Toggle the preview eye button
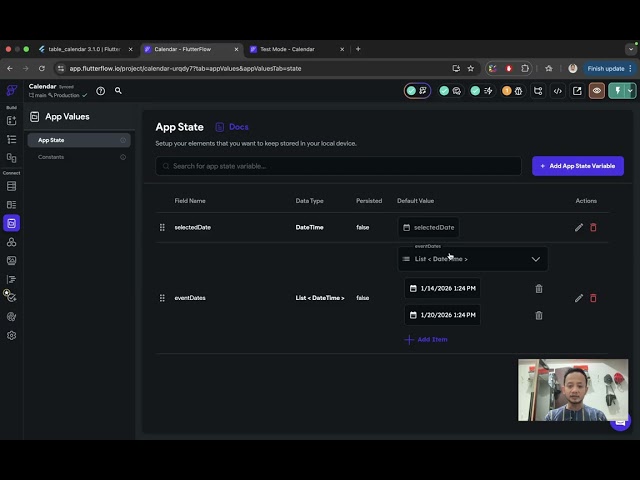This screenshot has width=640, height=480. click(x=597, y=91)
